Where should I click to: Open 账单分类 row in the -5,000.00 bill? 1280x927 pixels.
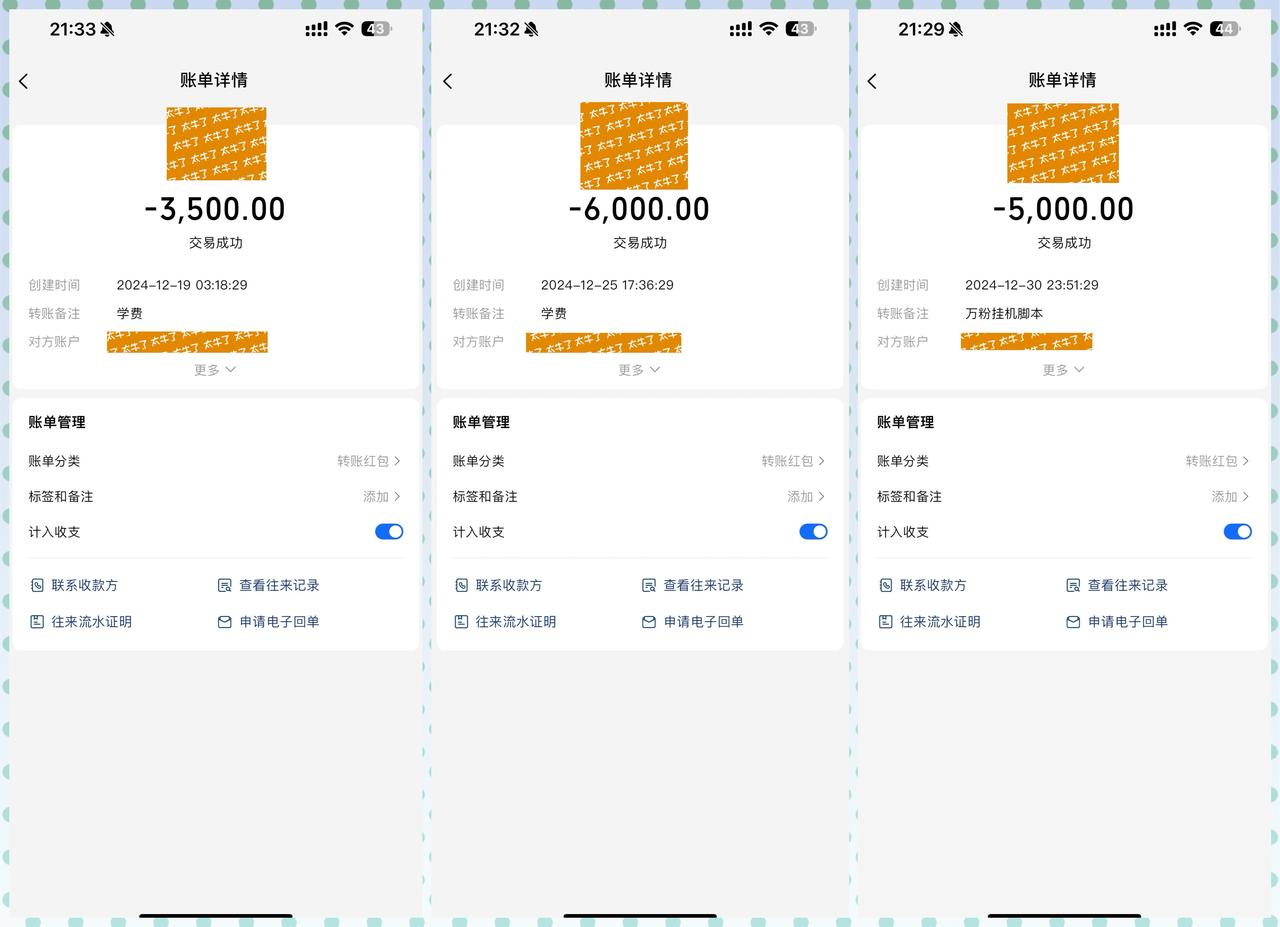(1063, 461)
